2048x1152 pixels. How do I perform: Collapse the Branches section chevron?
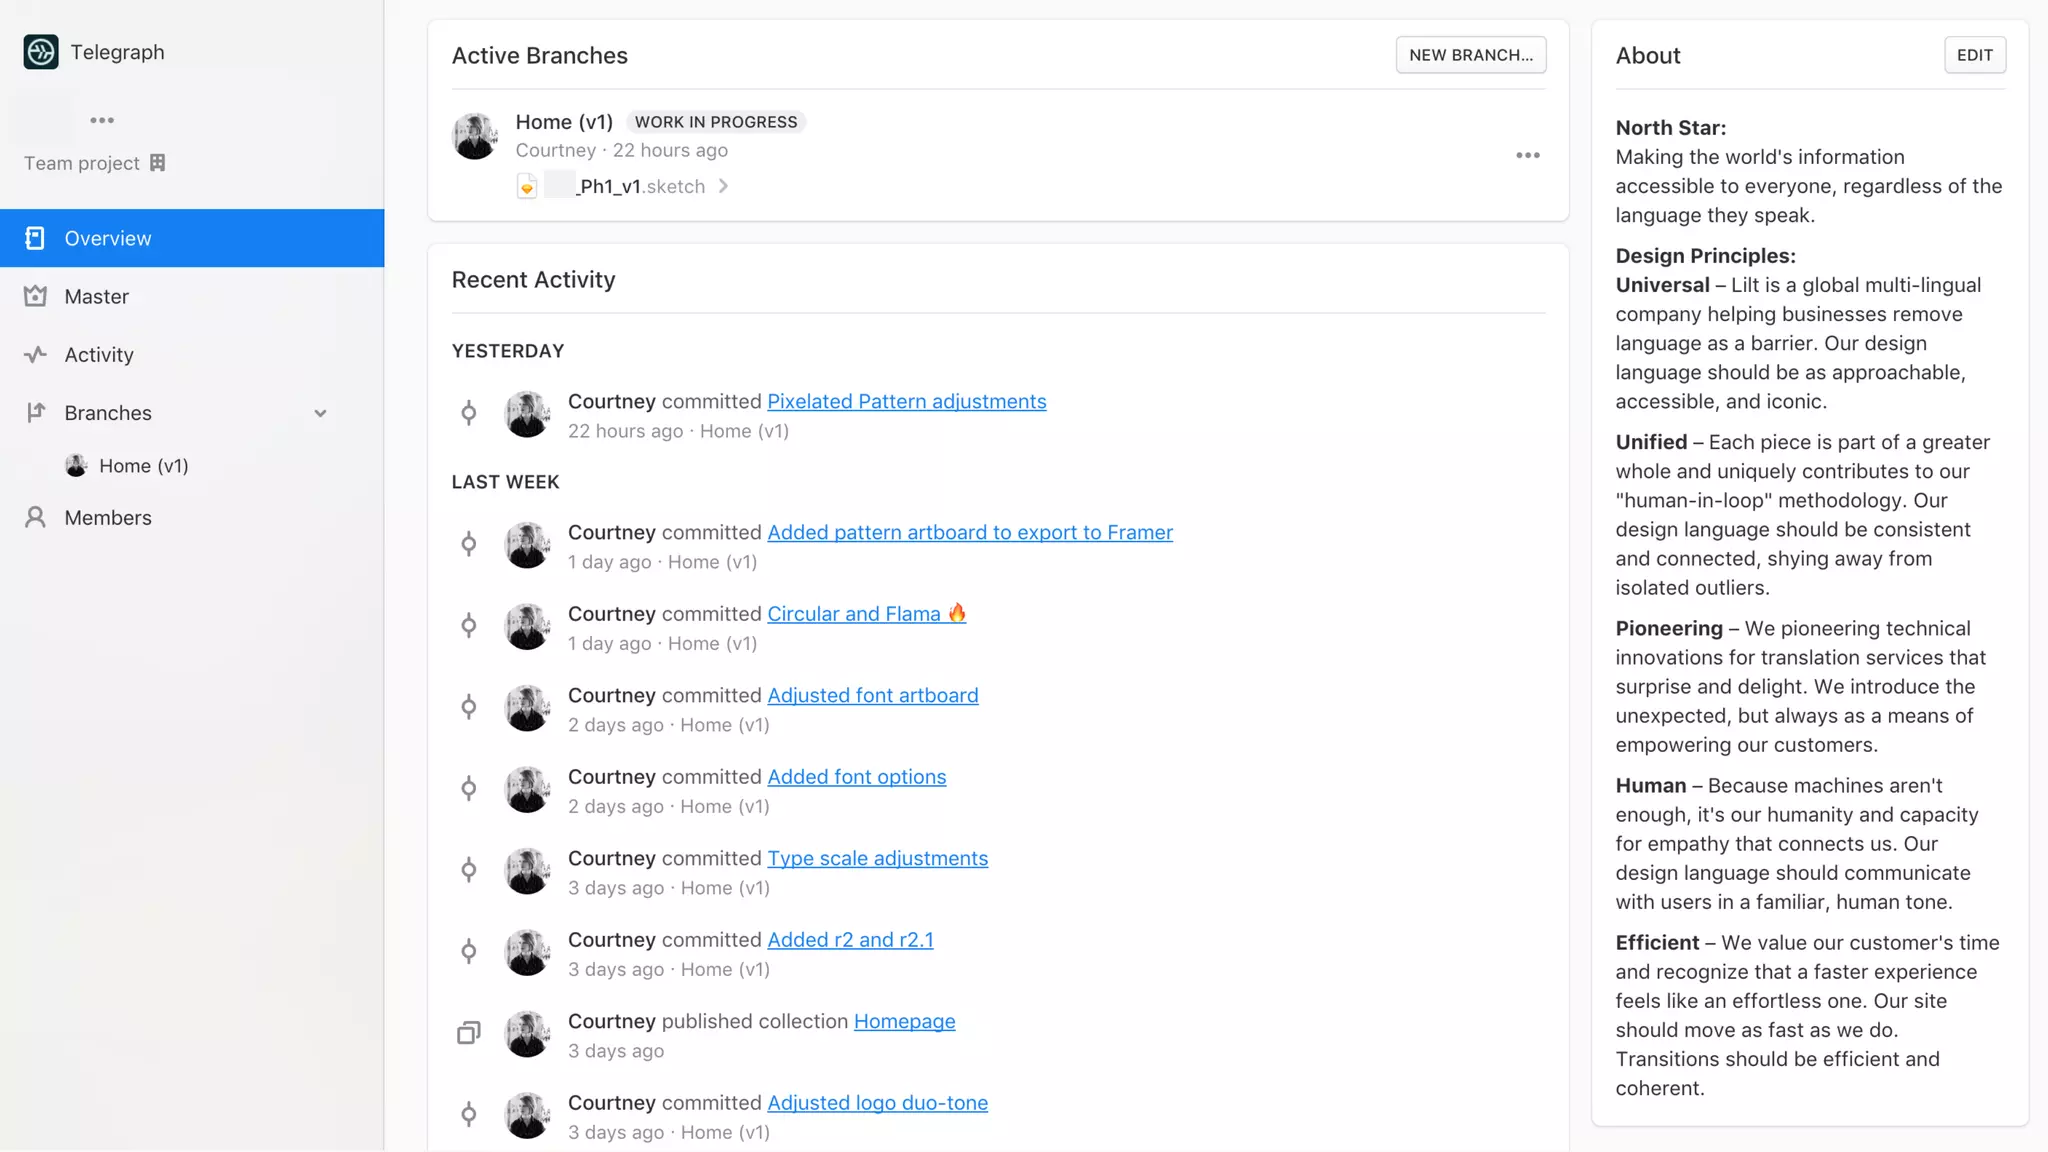[x=320, y=413]
